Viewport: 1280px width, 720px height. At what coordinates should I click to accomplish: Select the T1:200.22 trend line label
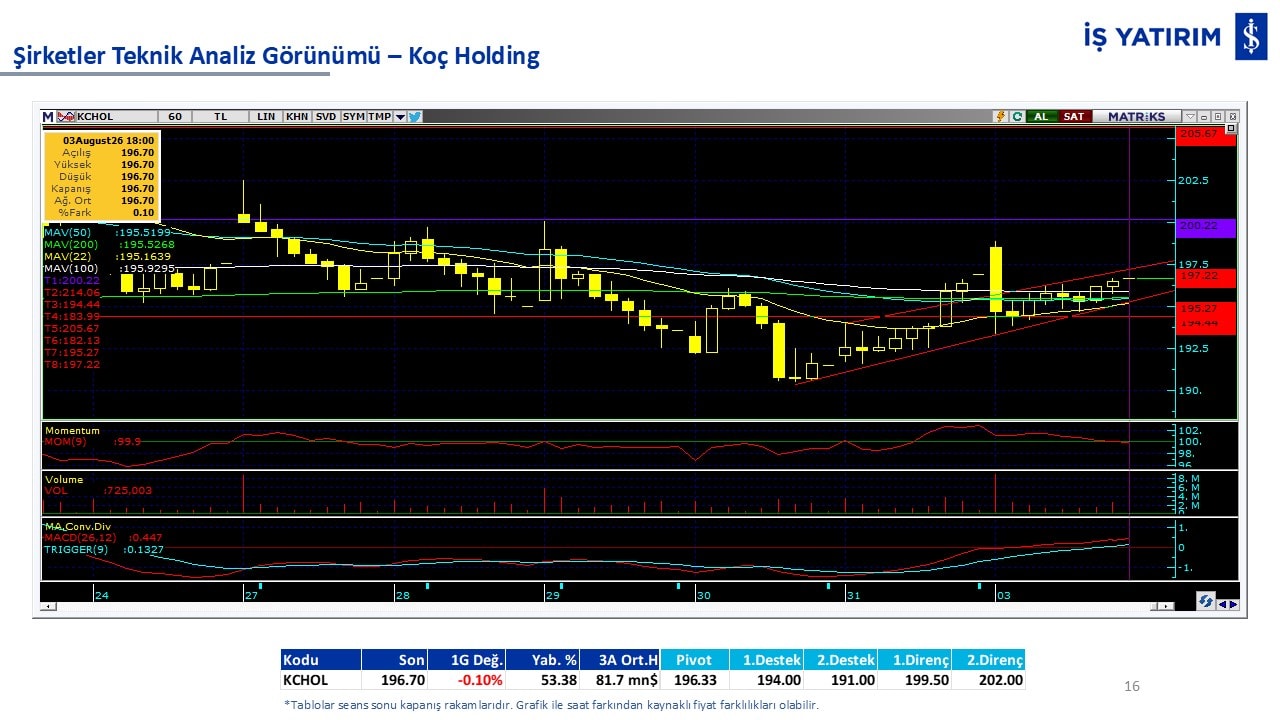[x=72, y=280]
